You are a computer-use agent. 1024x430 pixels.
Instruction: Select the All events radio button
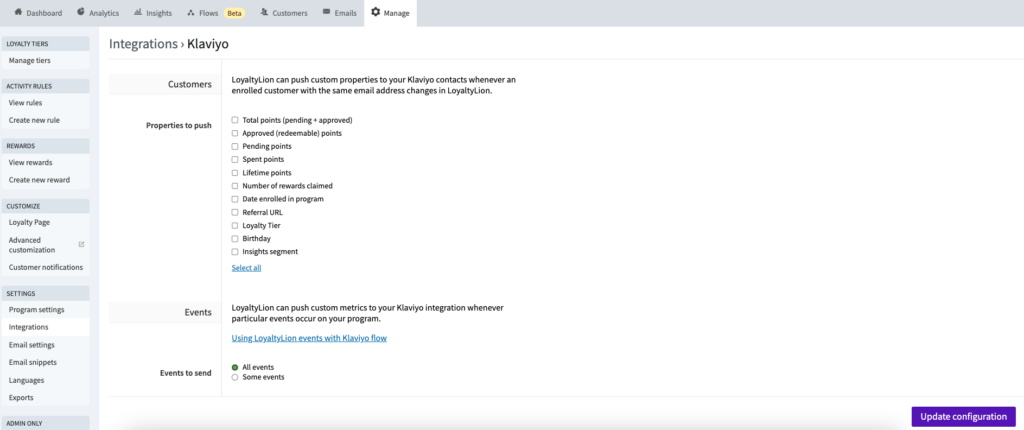coord(235,367)
